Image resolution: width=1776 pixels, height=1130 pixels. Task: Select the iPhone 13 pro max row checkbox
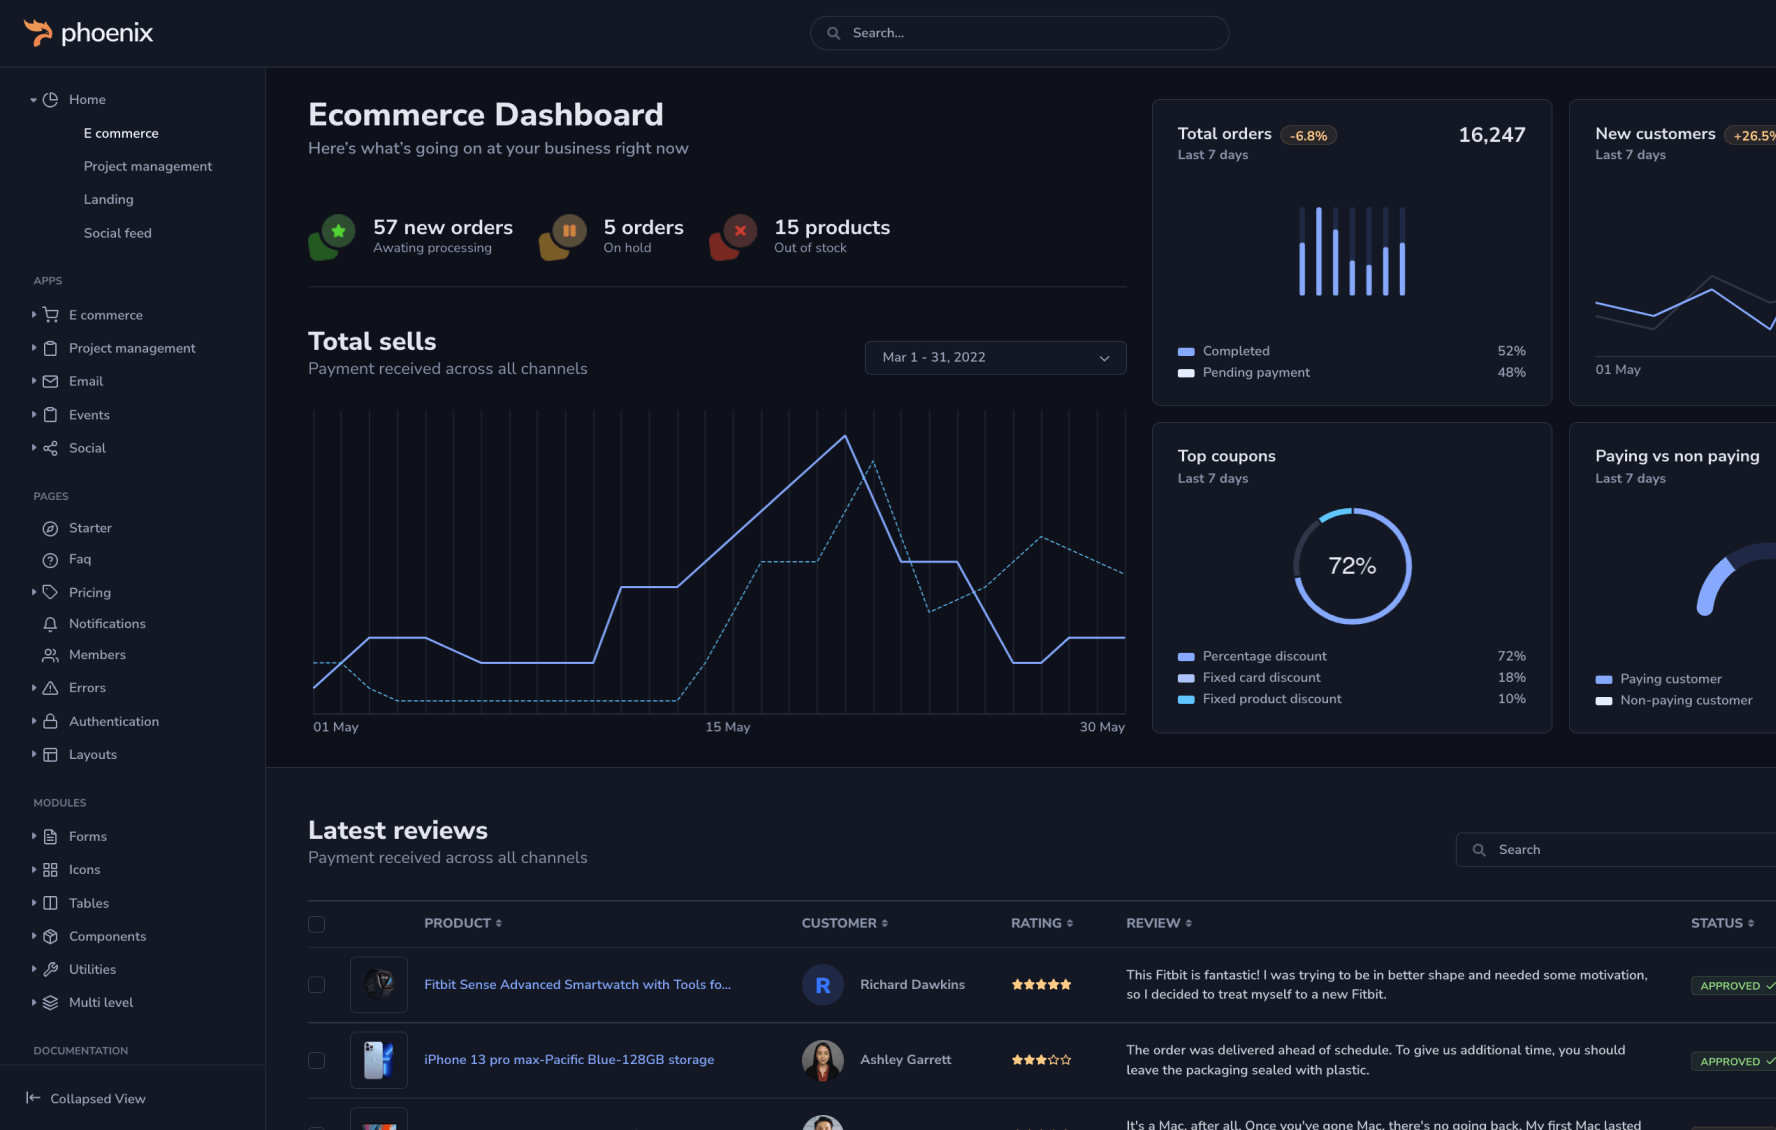pos(316,1060)
